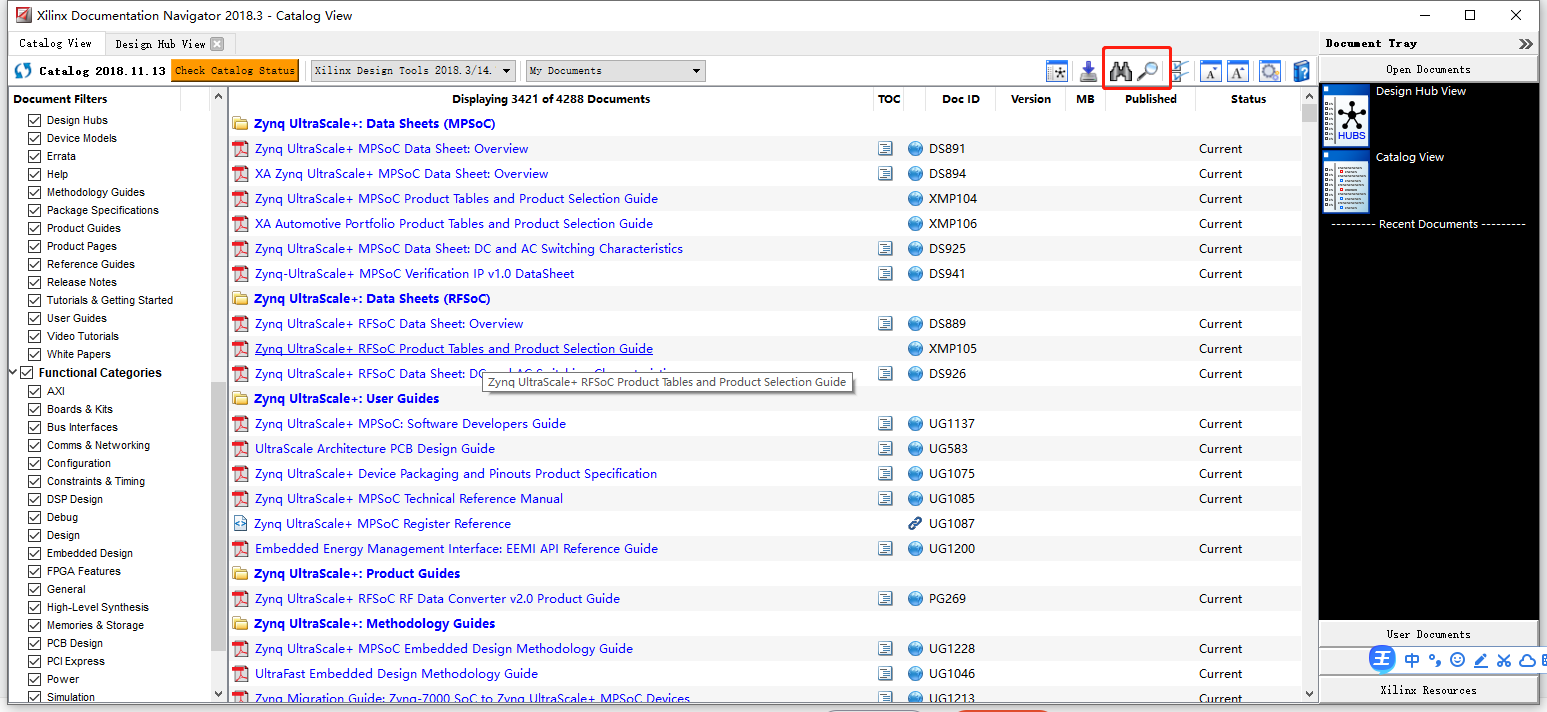
Task: Select the Catalog View tab
Action: (55, 43)
